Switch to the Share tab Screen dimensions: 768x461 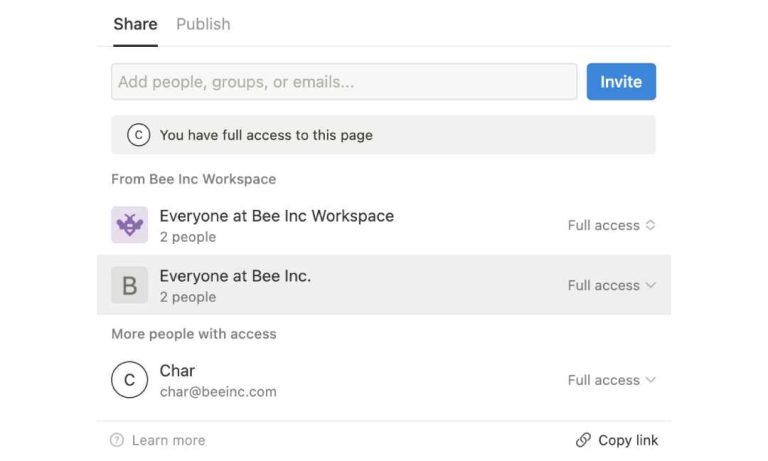coord(135,24)
